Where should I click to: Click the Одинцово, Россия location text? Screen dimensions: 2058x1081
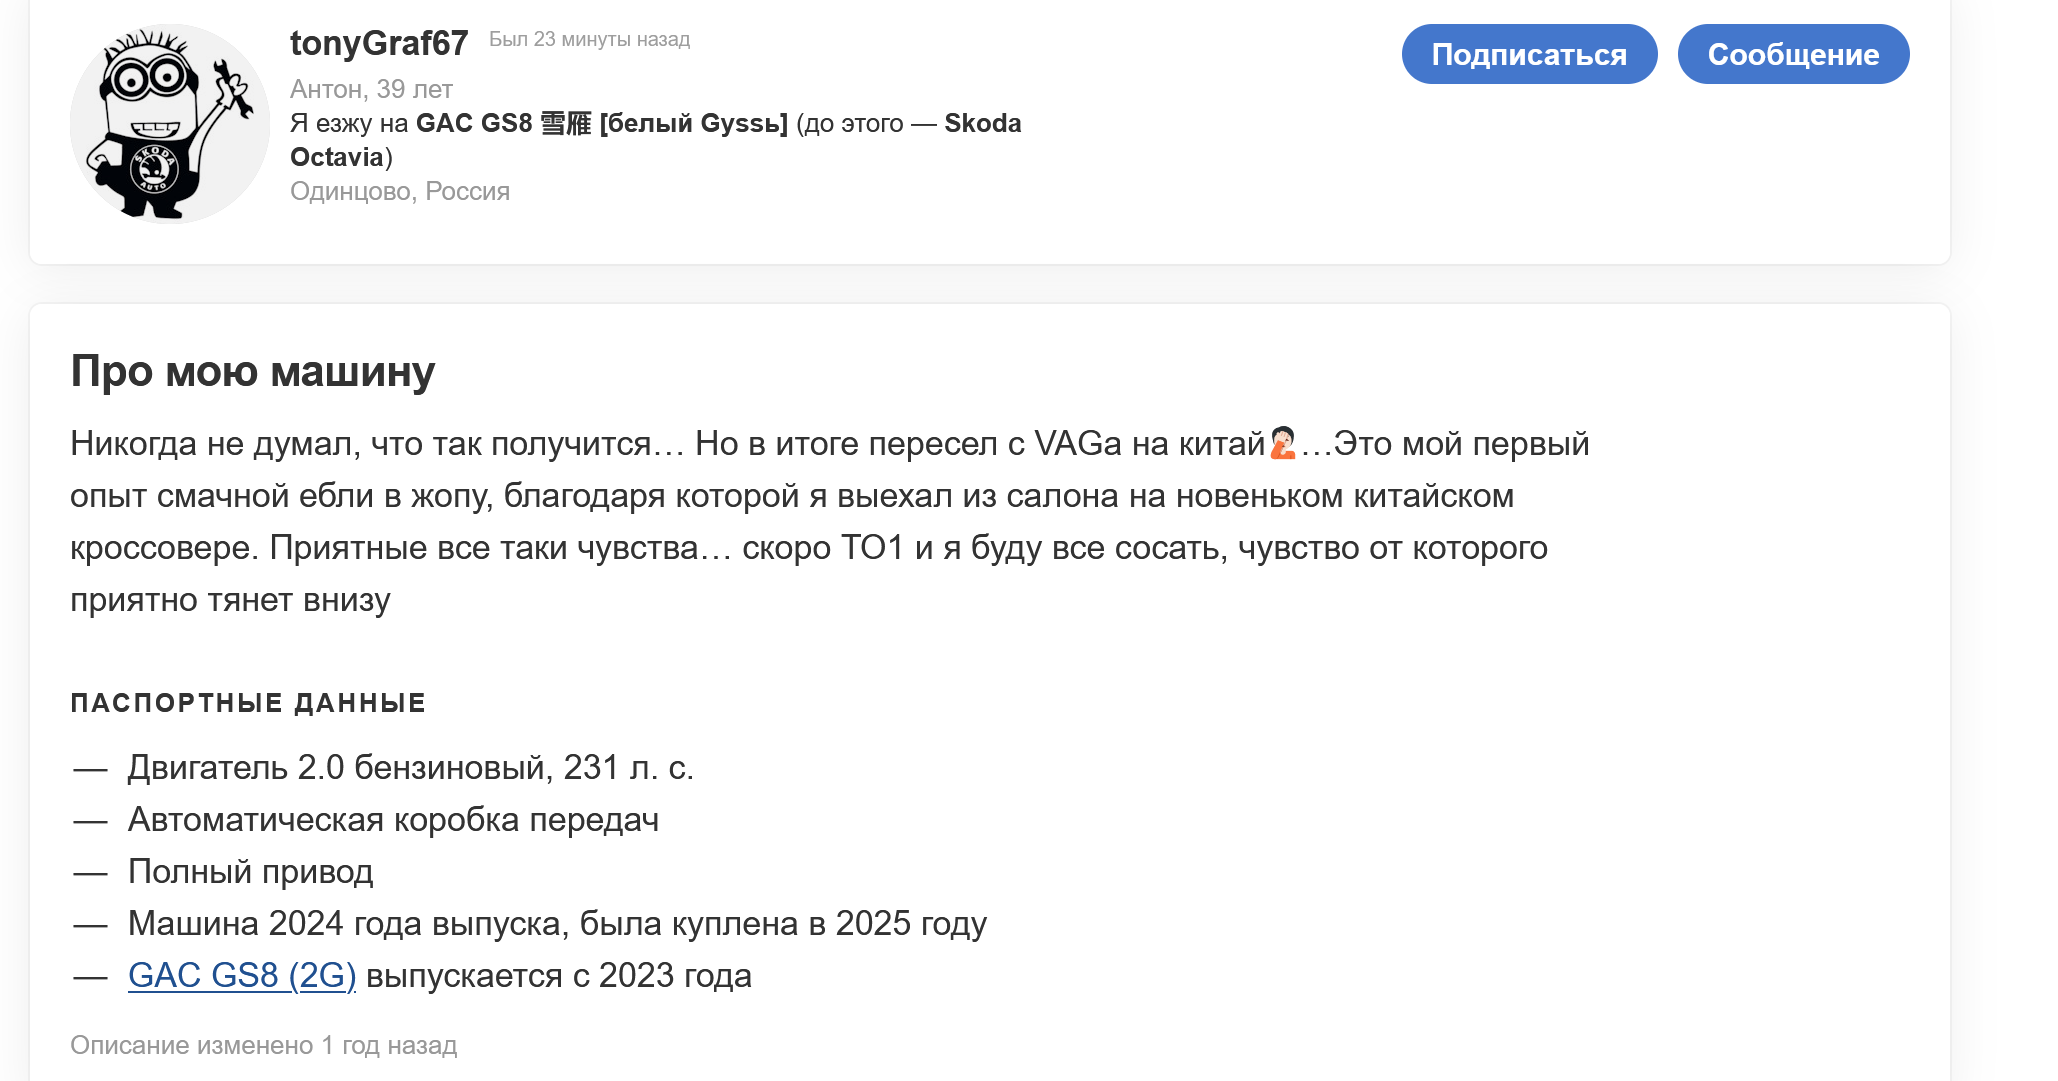(x=400, y=191)
